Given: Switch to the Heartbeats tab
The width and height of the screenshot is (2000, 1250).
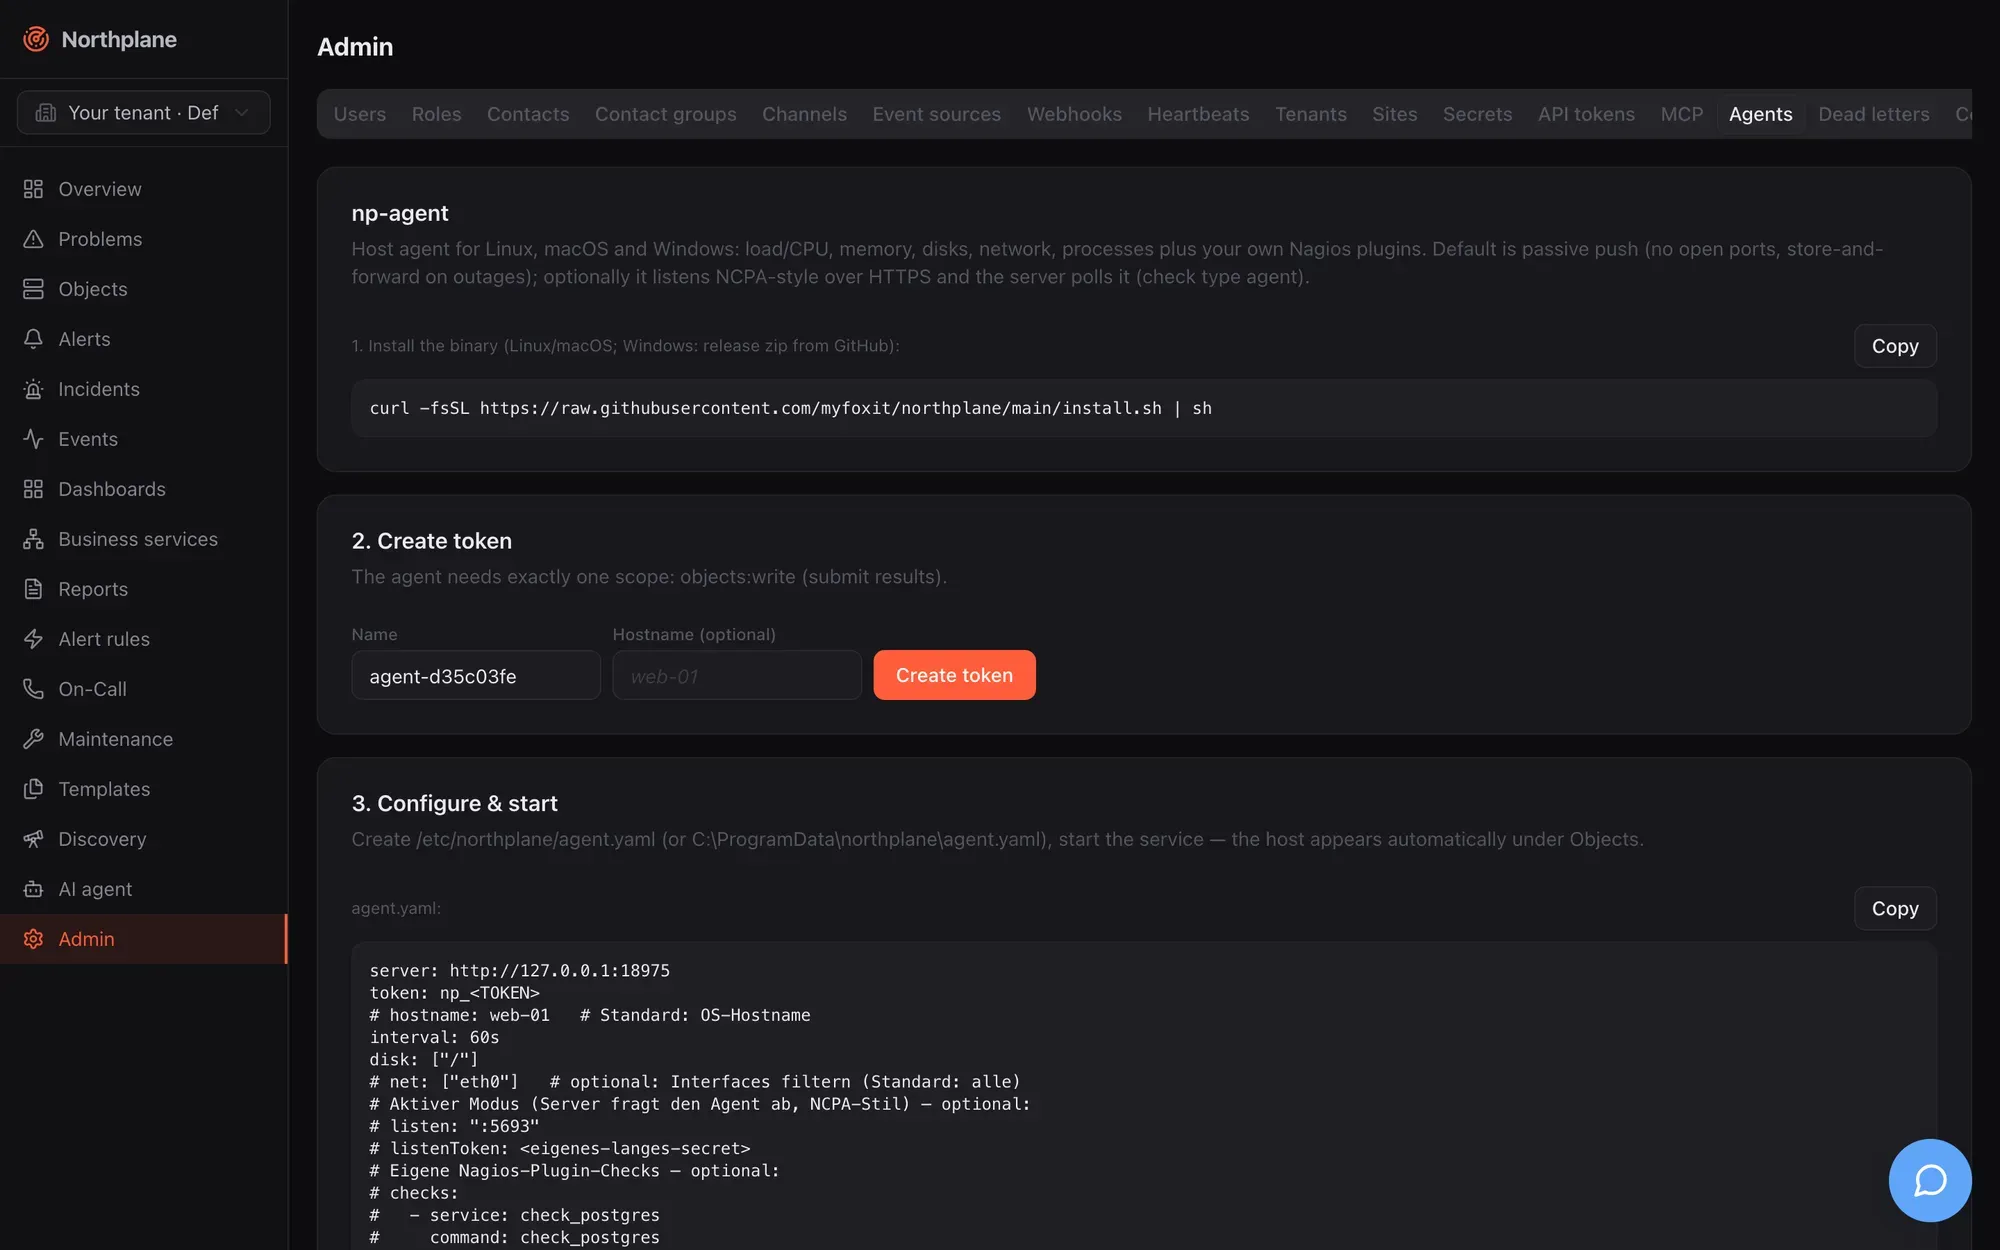Looking at the screenshot, I should click(1198, 114).
